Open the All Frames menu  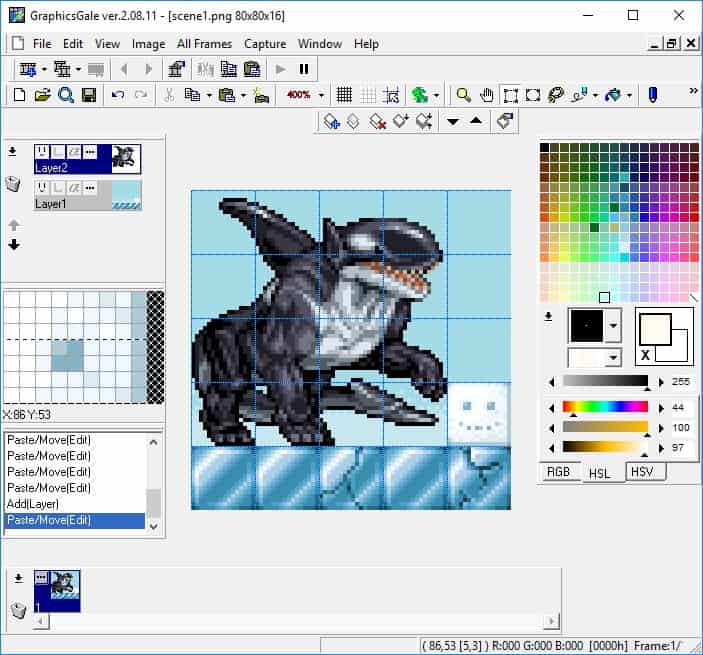tap(204, 44)
